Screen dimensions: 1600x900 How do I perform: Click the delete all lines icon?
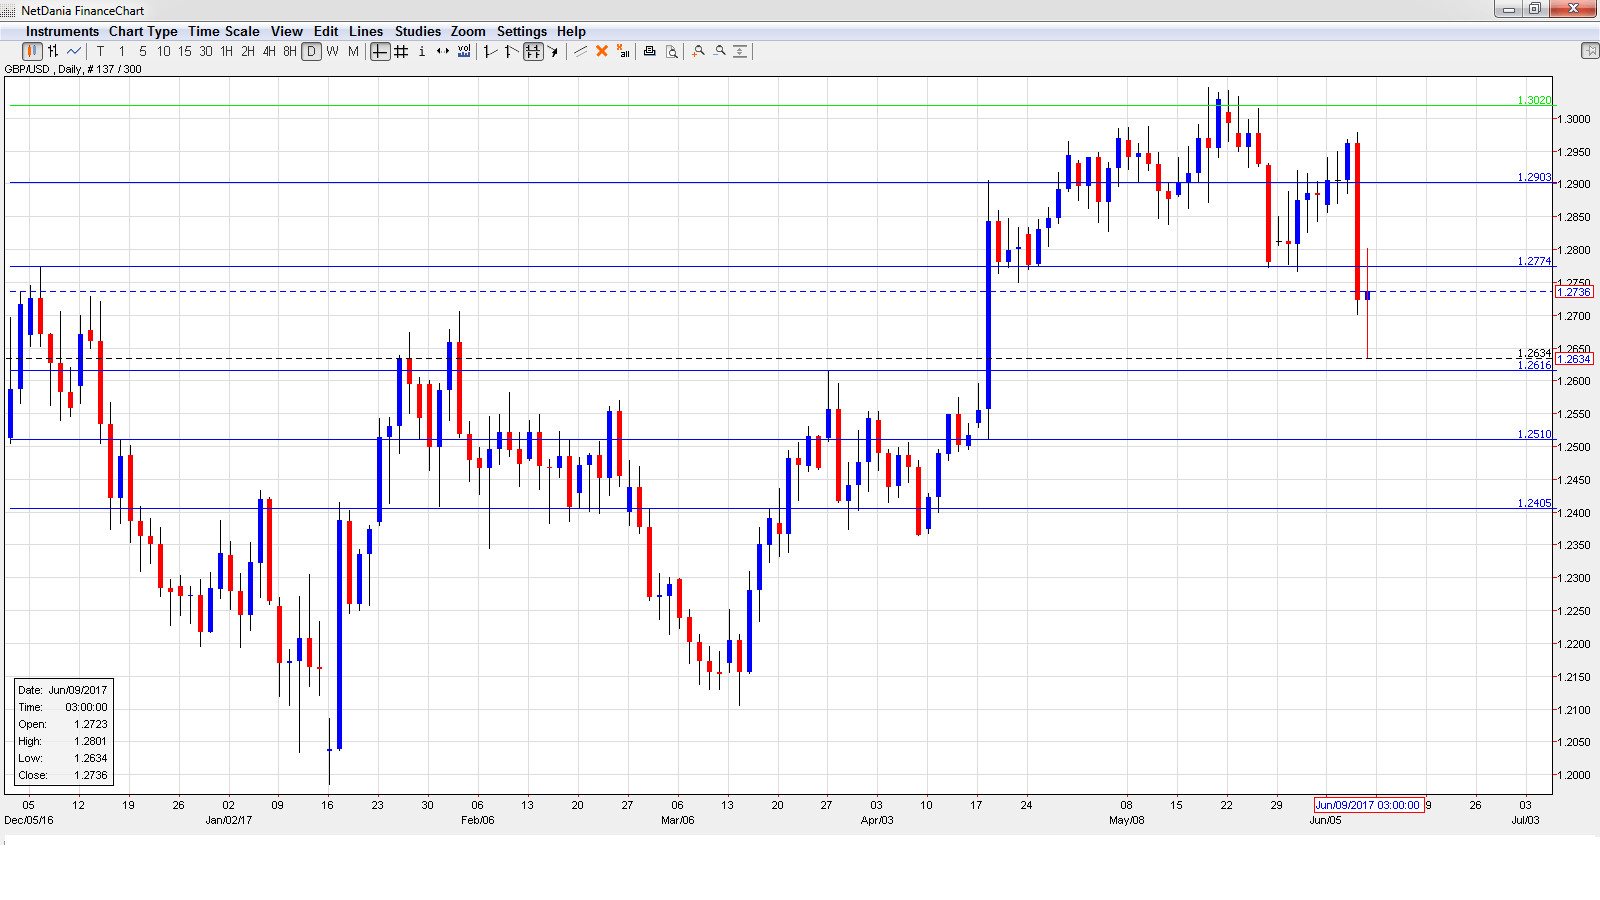[623, 51]
